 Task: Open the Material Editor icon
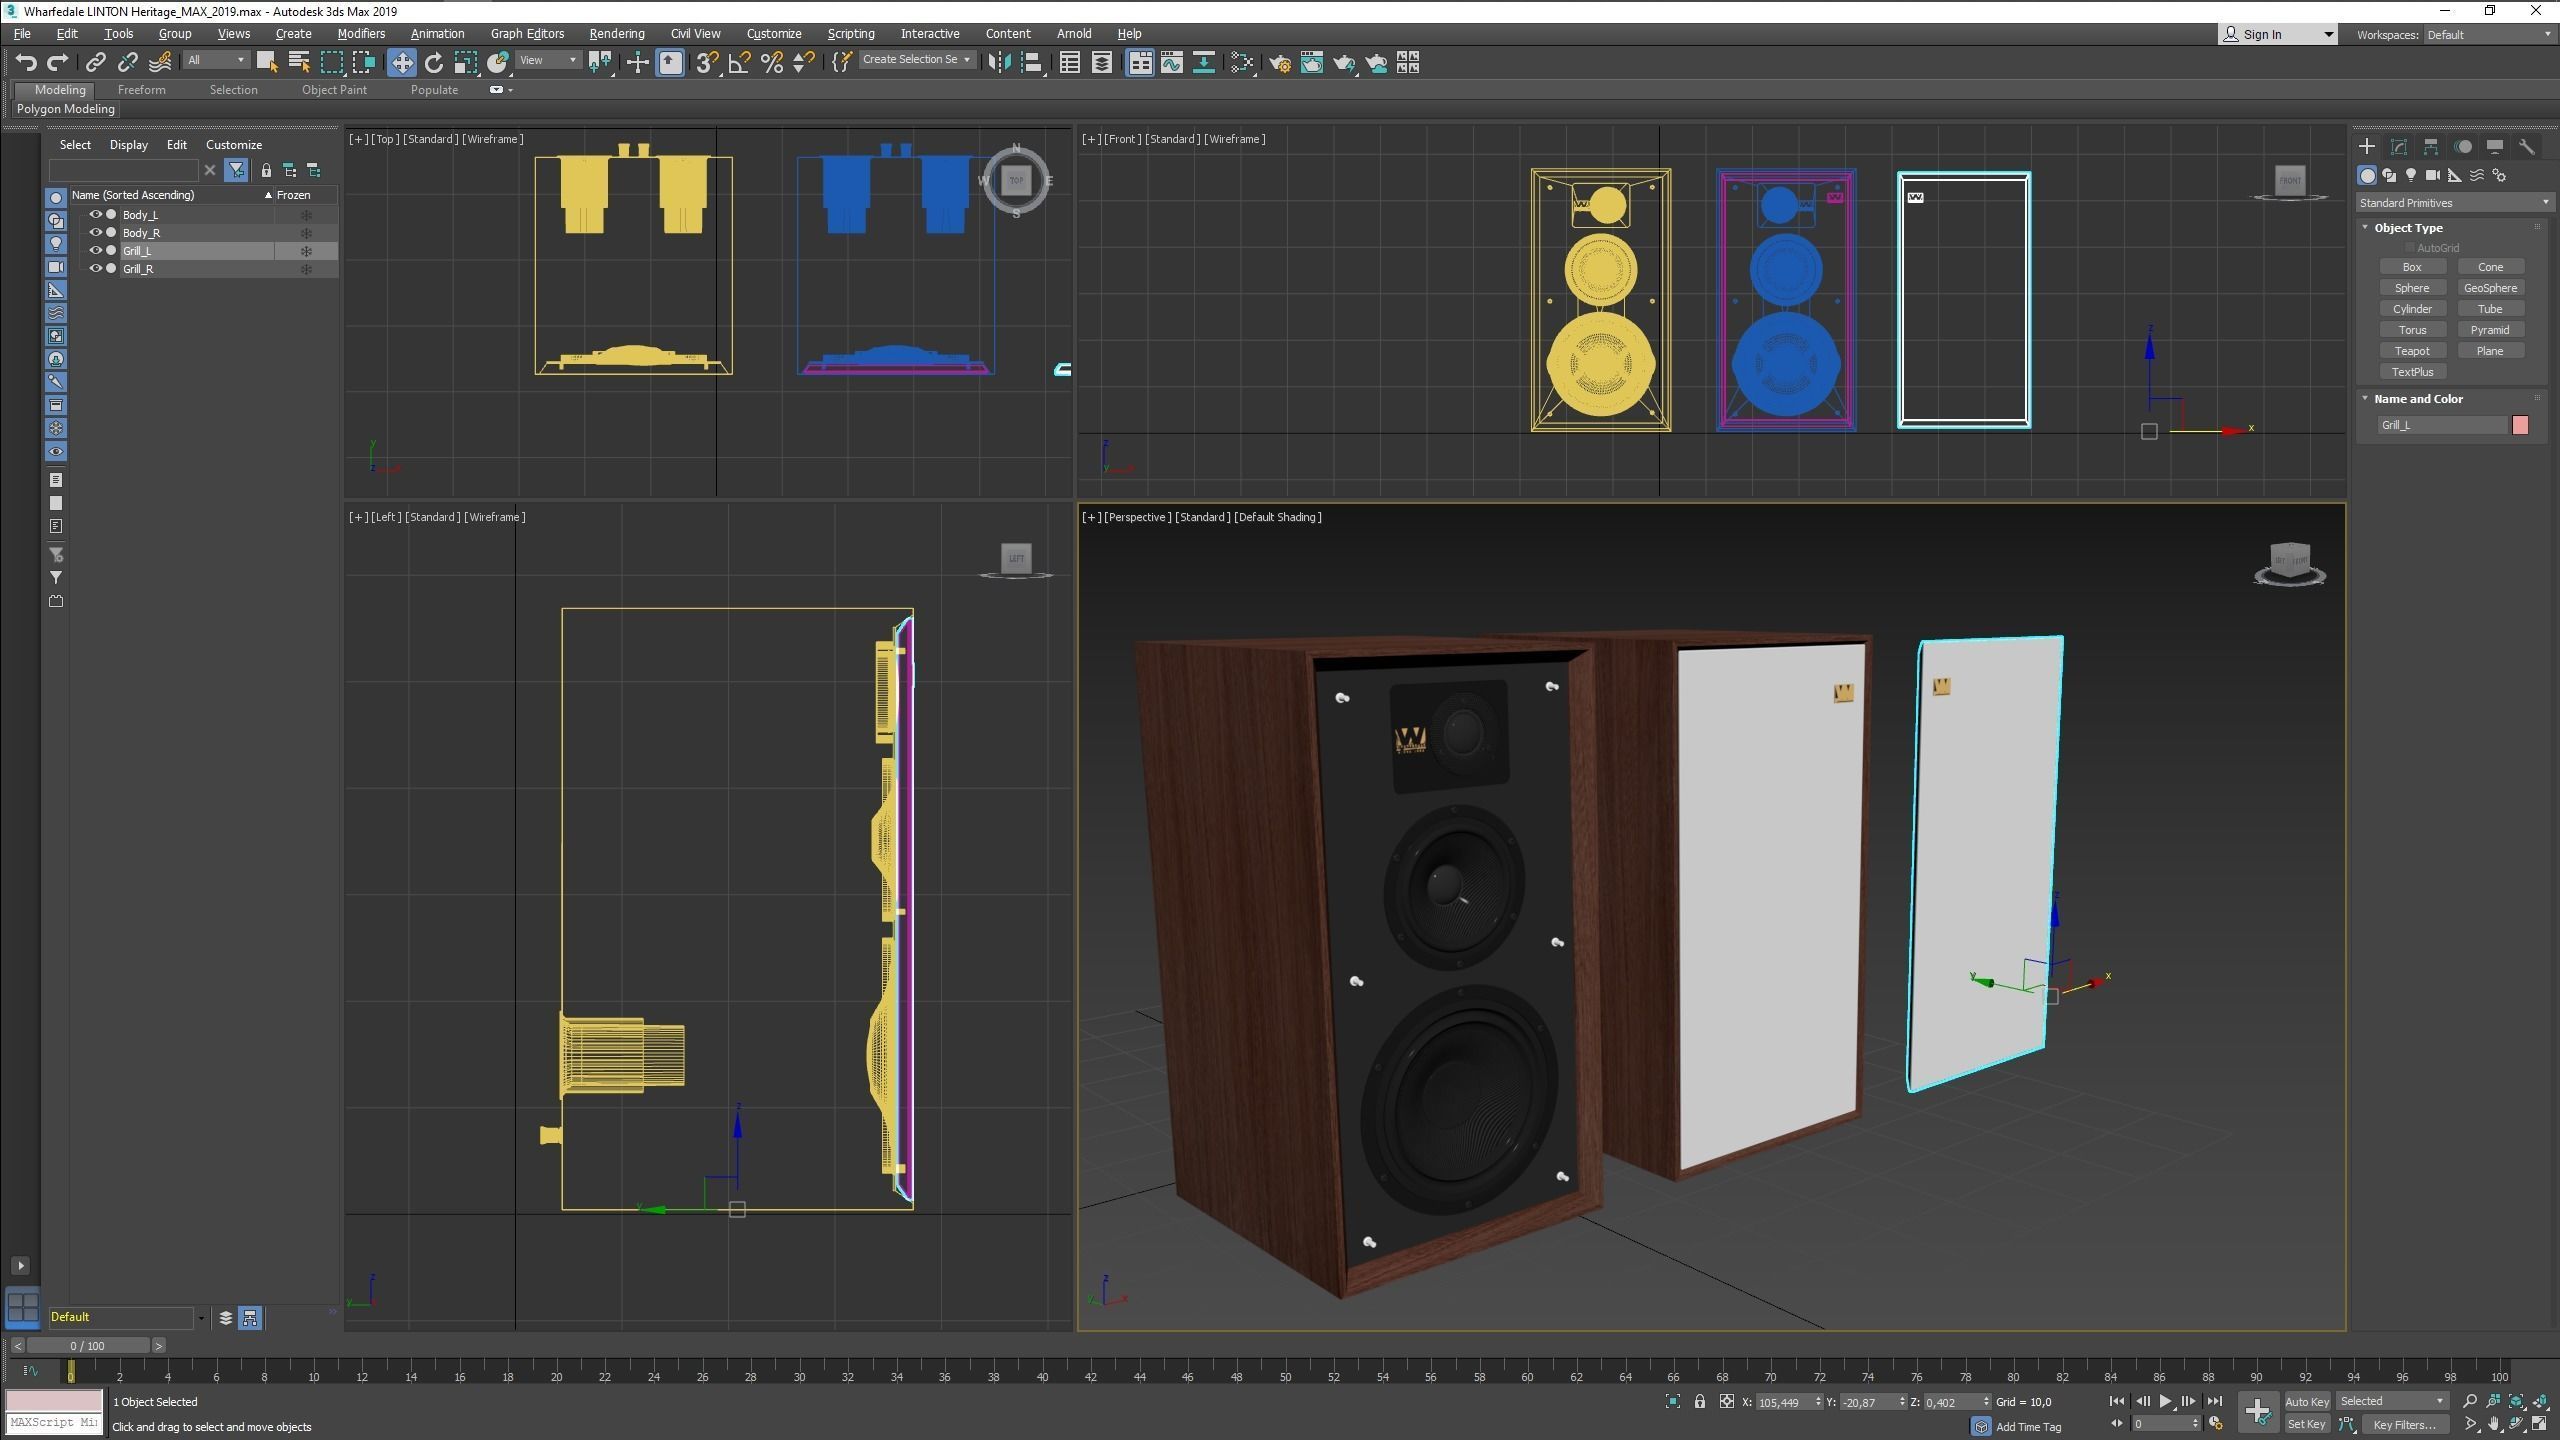1242,63
